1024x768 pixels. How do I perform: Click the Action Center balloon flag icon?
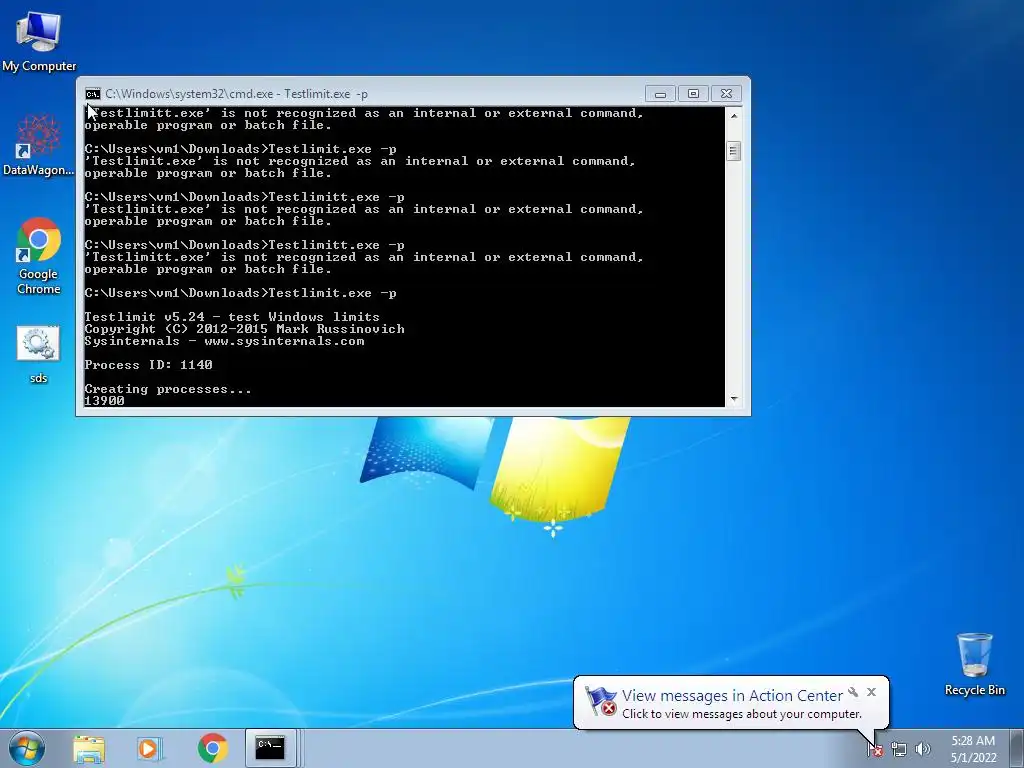pyautogui.click(x=601, y=701)
